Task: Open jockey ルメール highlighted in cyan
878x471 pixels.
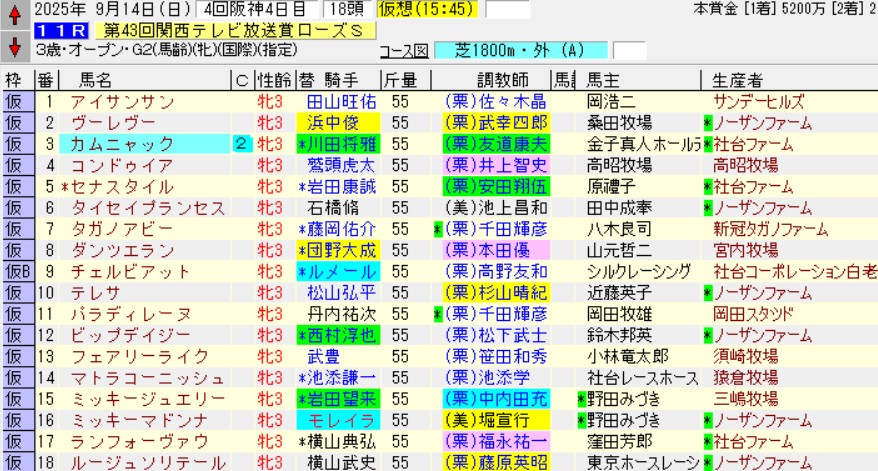Action: (337, 271)
